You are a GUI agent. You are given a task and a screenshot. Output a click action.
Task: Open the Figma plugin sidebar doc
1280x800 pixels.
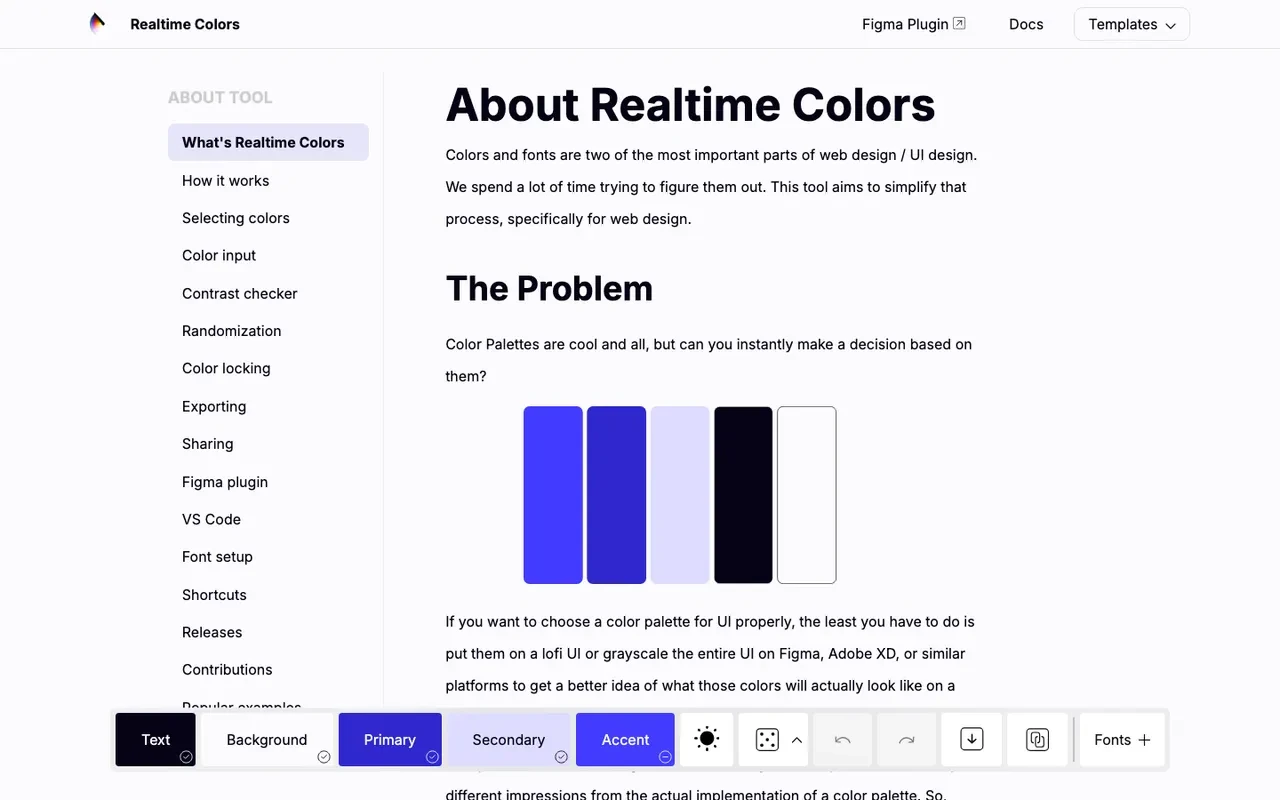(x=225, y=482)
